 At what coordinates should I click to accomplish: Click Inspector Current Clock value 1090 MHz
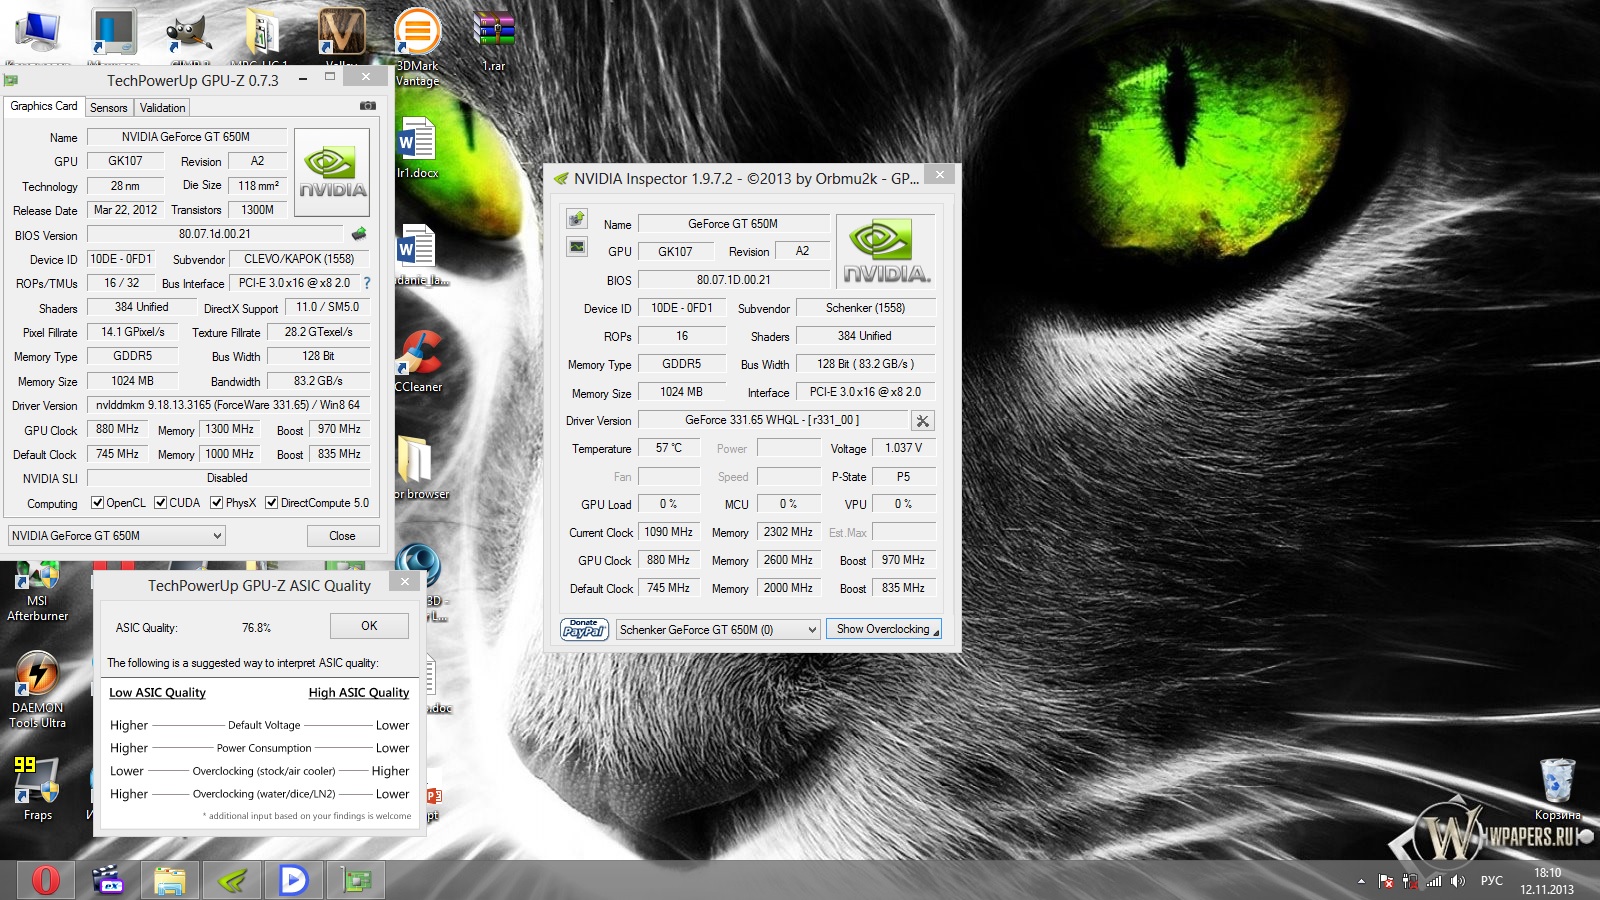click(668, 532)
